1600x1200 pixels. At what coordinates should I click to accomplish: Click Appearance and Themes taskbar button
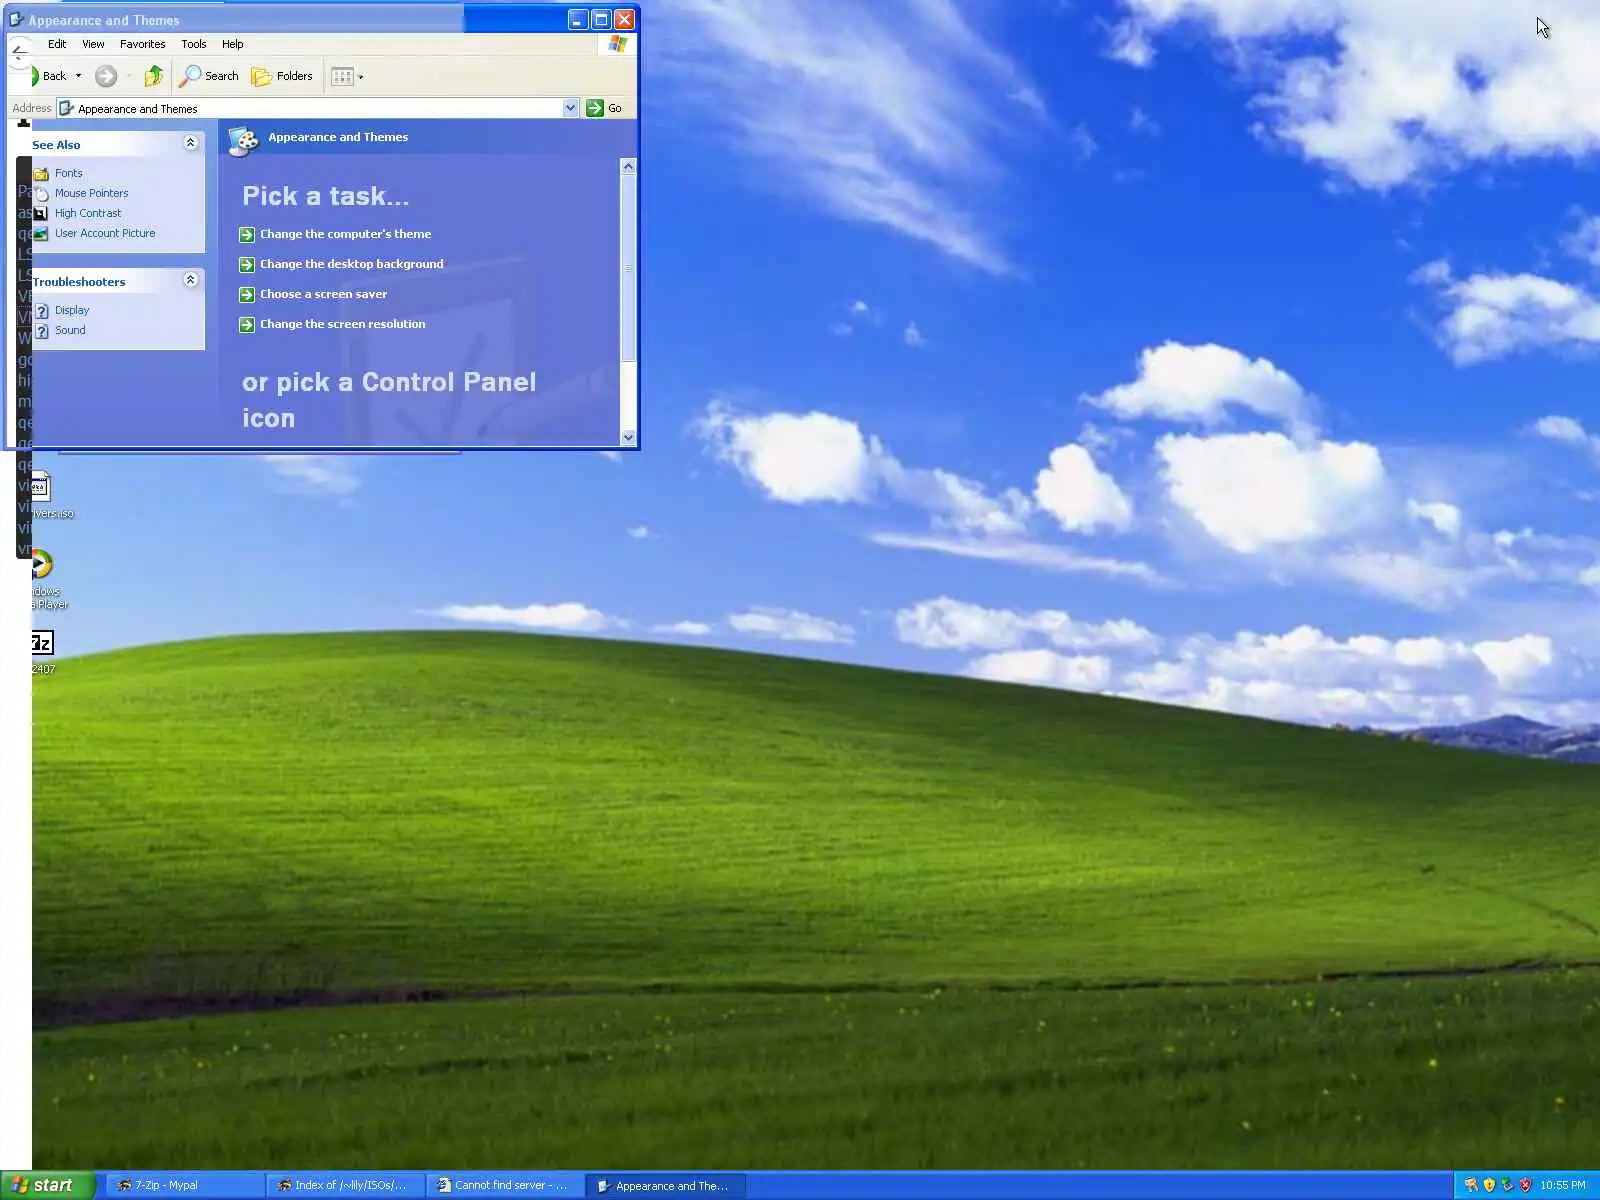point(664,1185)
